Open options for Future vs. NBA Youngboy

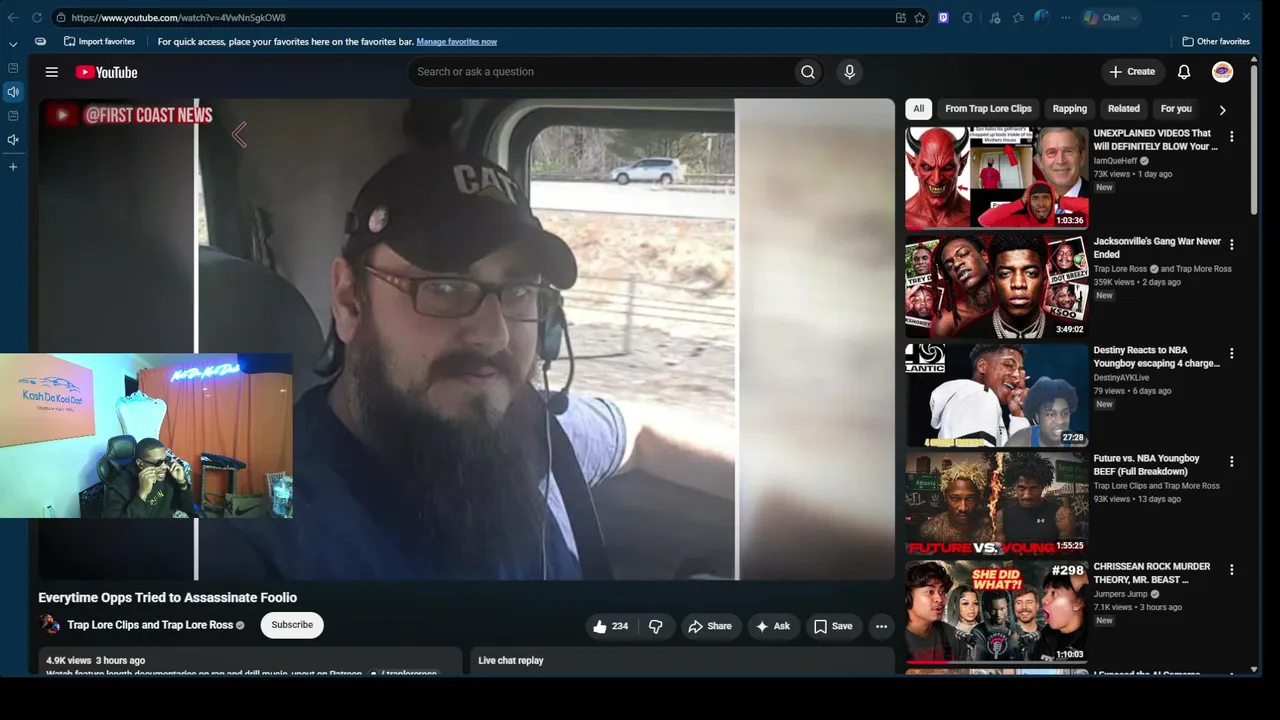pyautogui.click(x=1231, y=461)
